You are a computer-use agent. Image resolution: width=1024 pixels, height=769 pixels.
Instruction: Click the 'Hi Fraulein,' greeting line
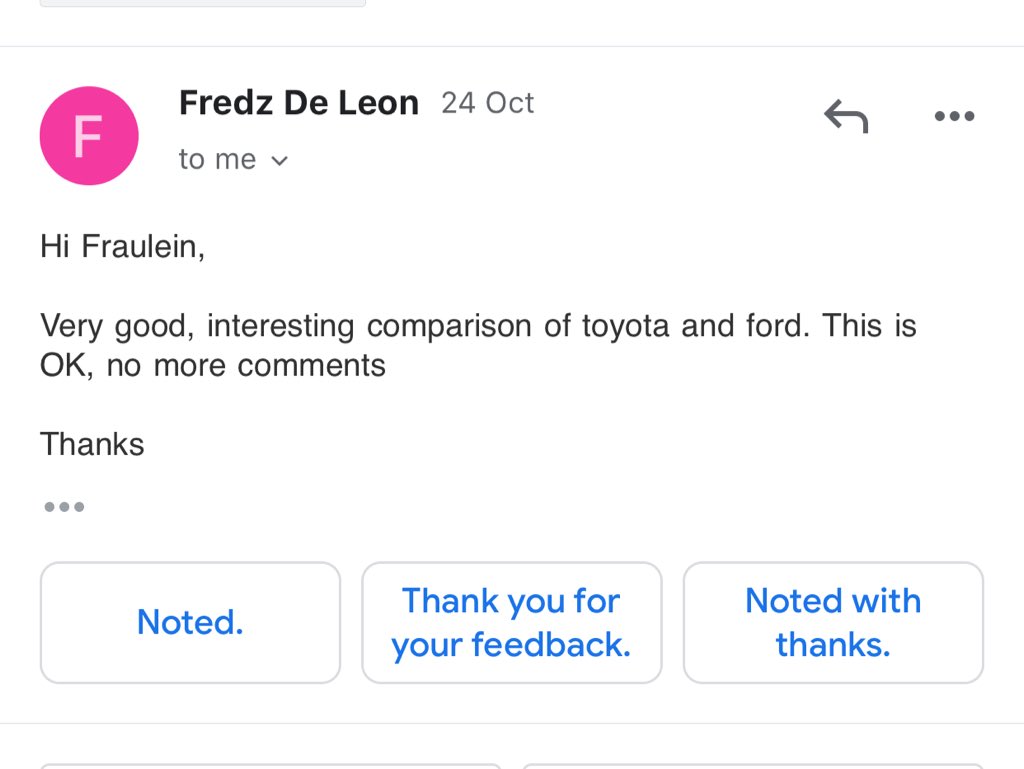(122, 246)
